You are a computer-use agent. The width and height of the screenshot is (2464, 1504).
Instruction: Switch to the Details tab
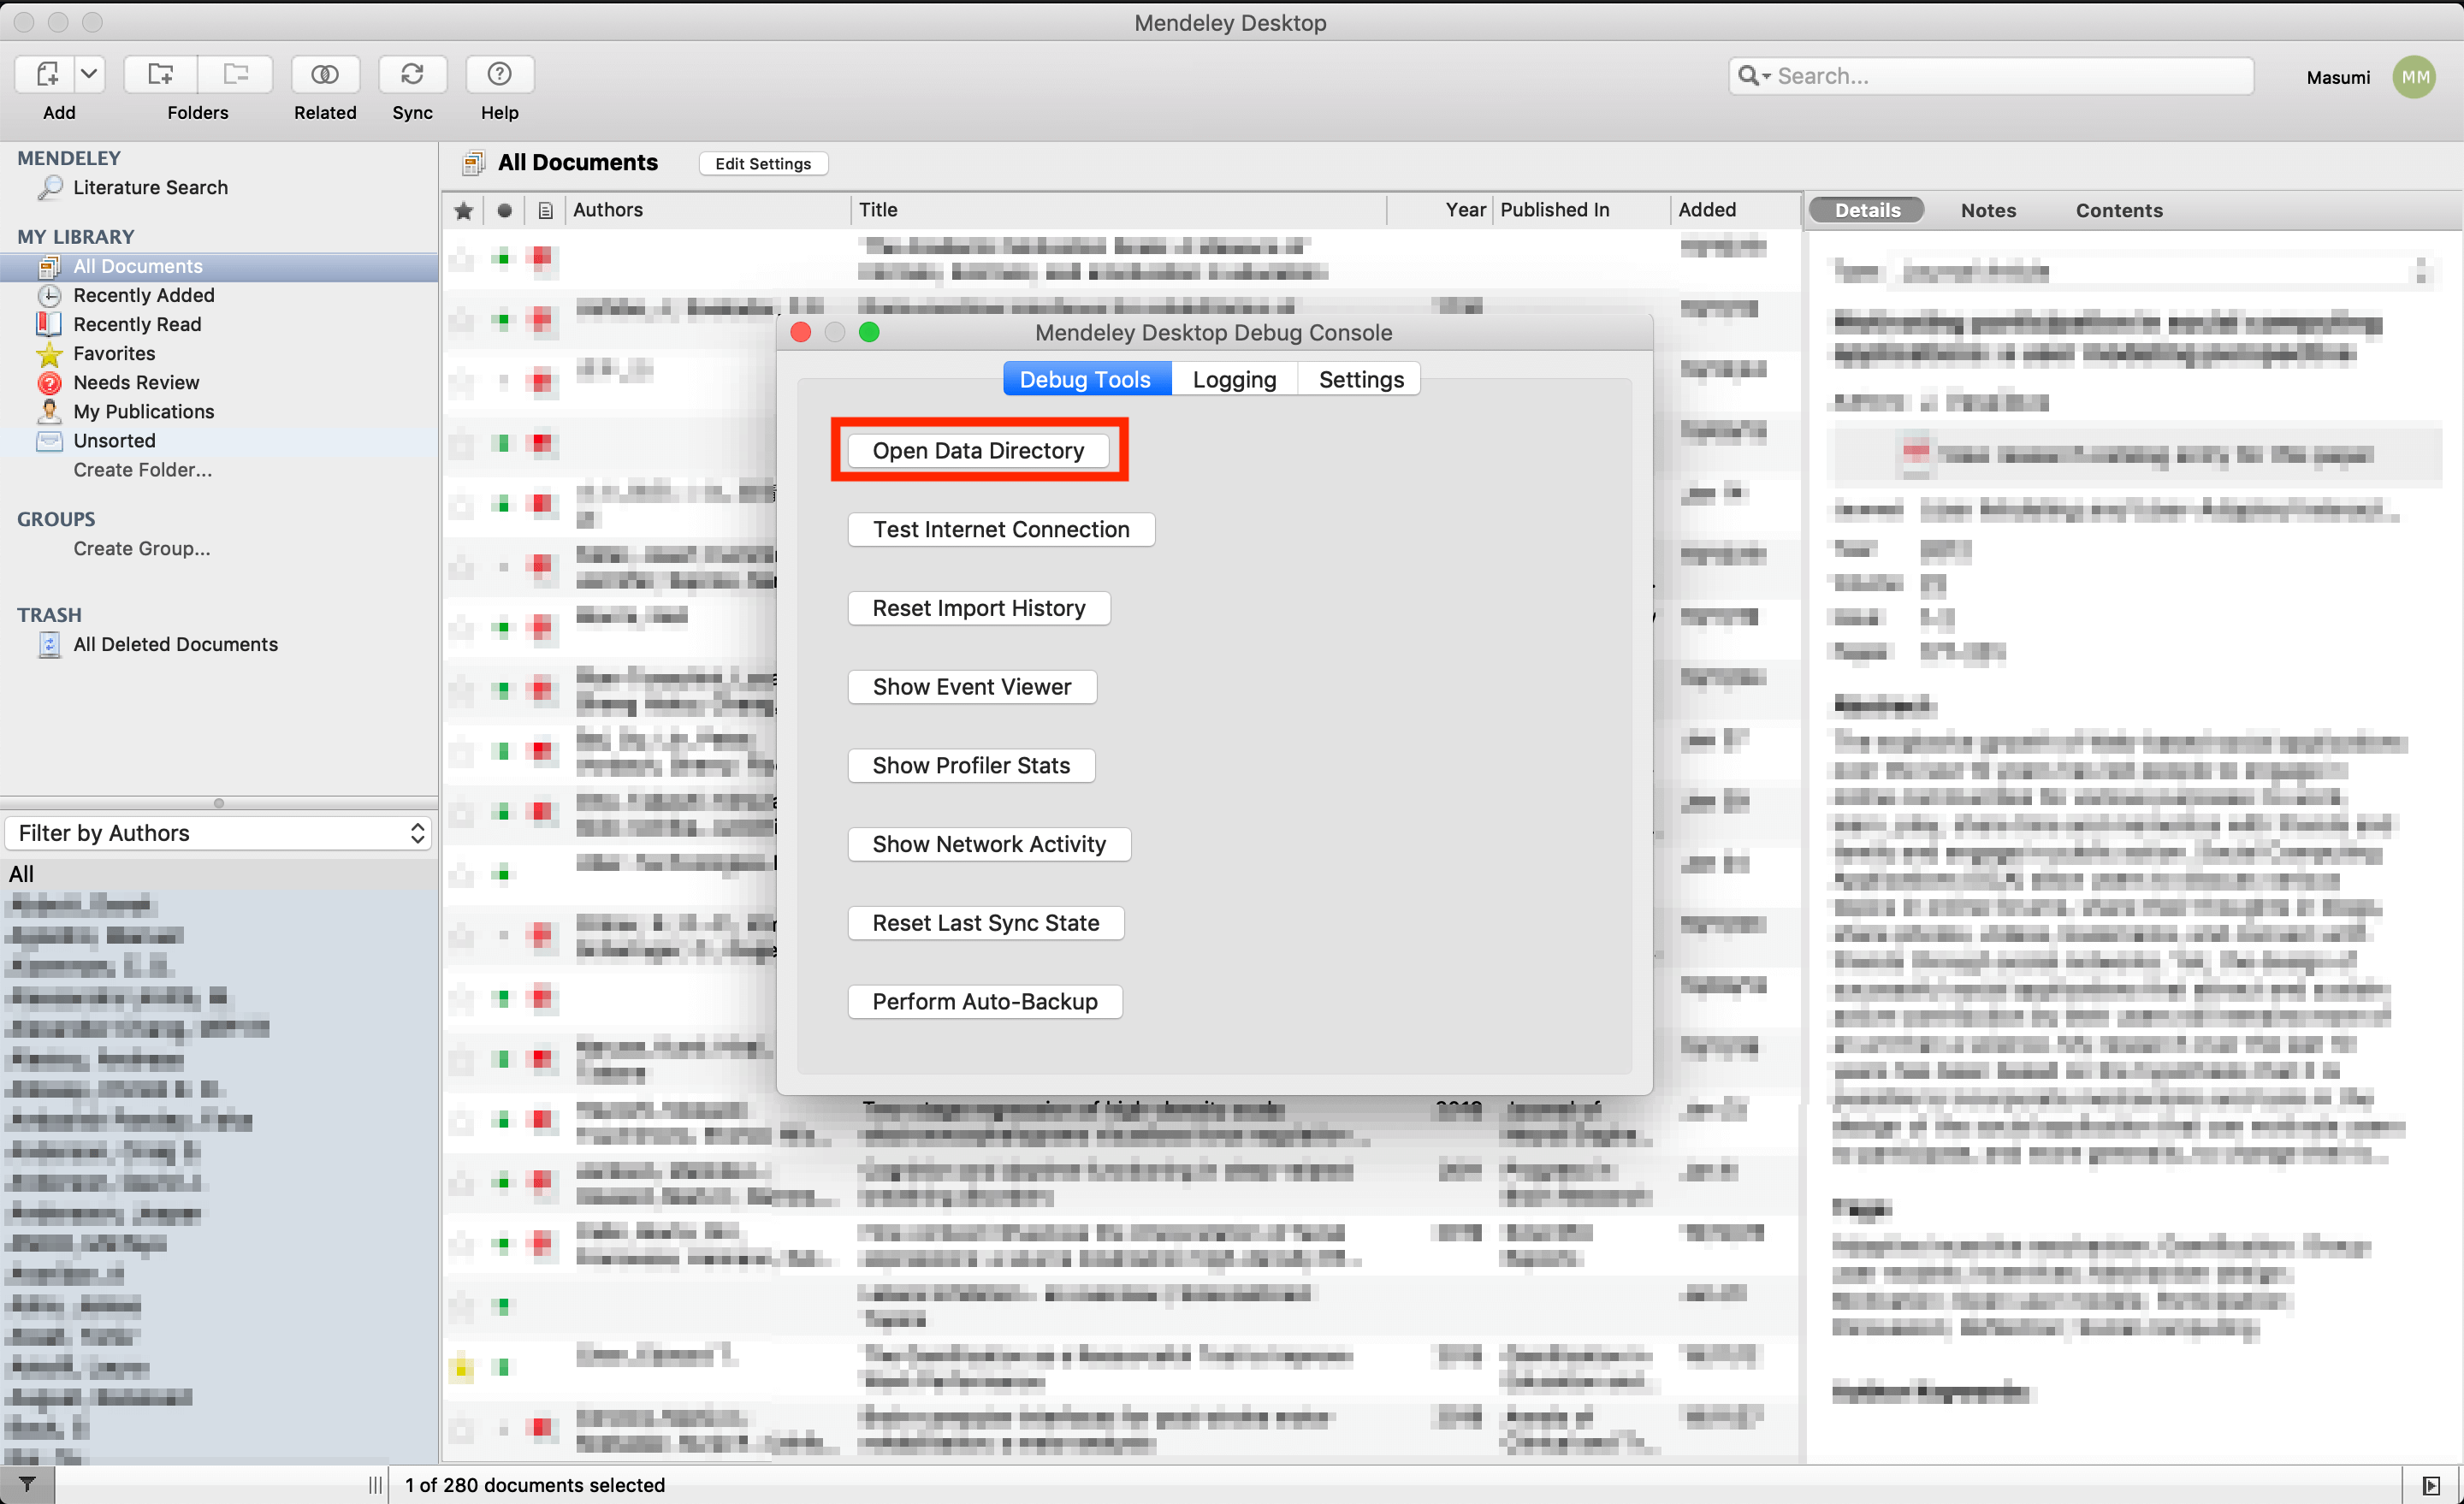pyautogui.click(x=1867, y=210)
